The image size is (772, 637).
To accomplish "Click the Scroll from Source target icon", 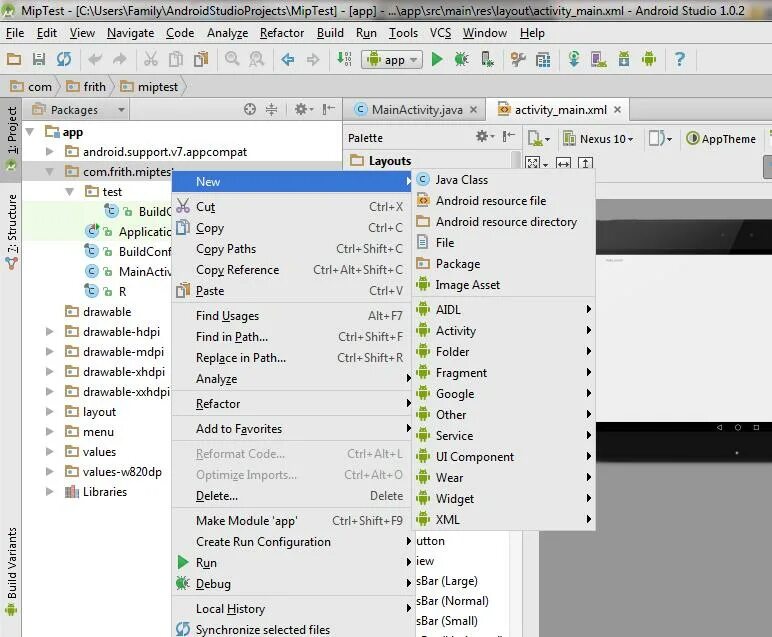I will pyautogui.click(x=250, y=109).
